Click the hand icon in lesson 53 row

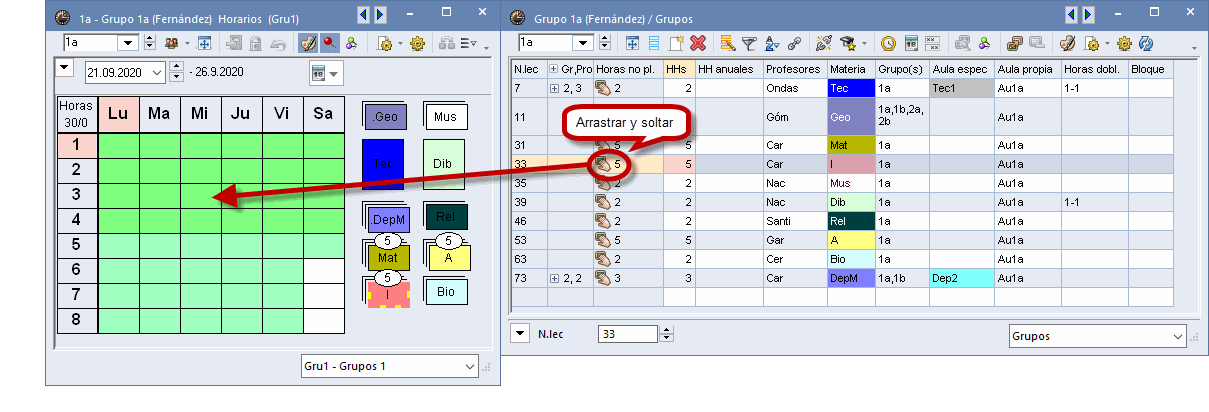(603, 240)
